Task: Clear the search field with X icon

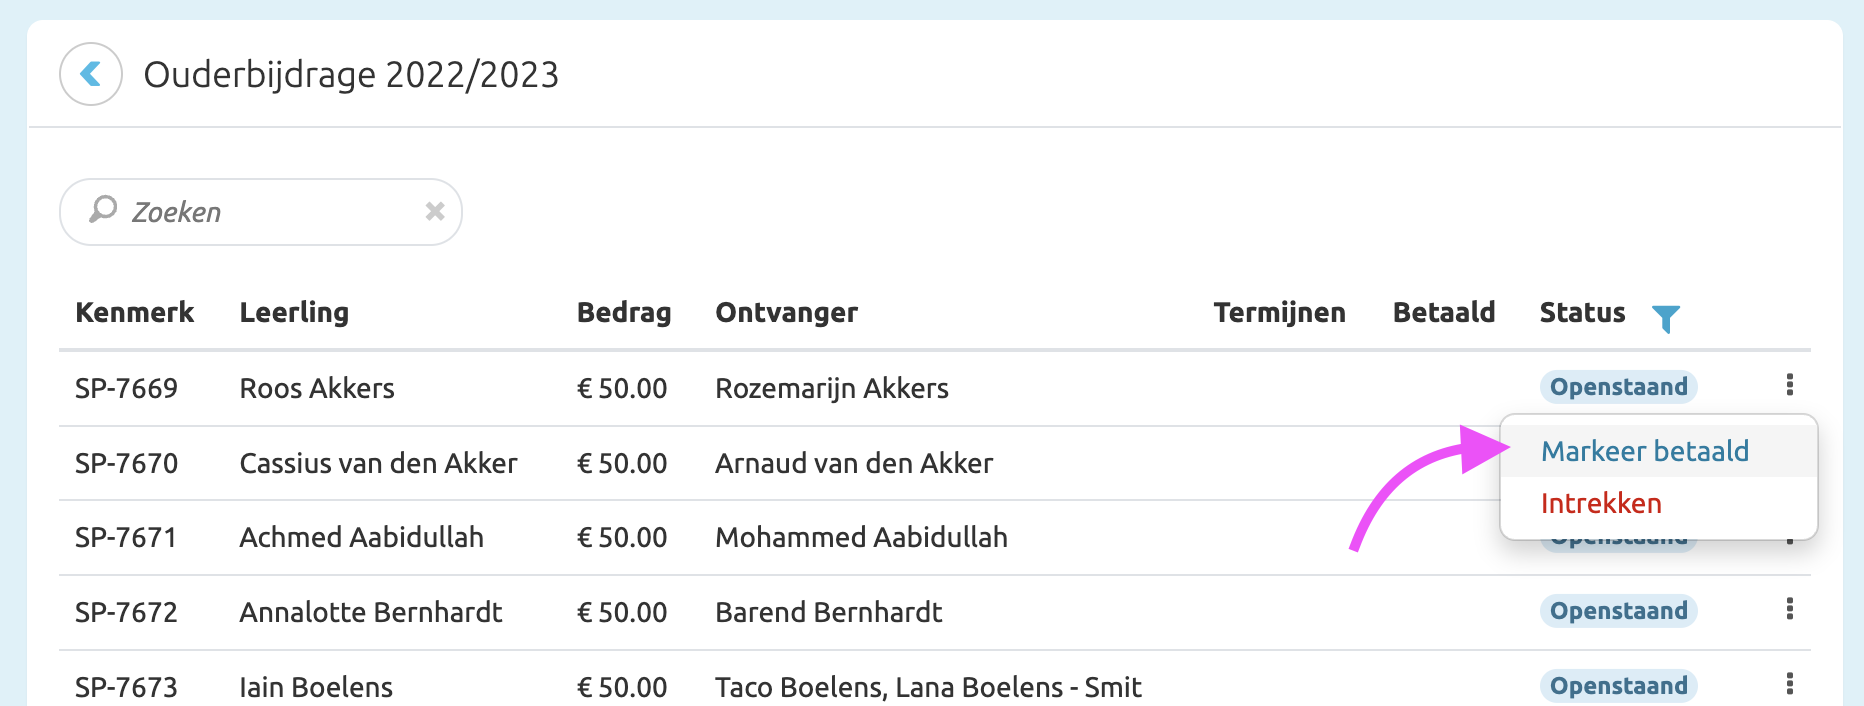Action: pos(434,211)
